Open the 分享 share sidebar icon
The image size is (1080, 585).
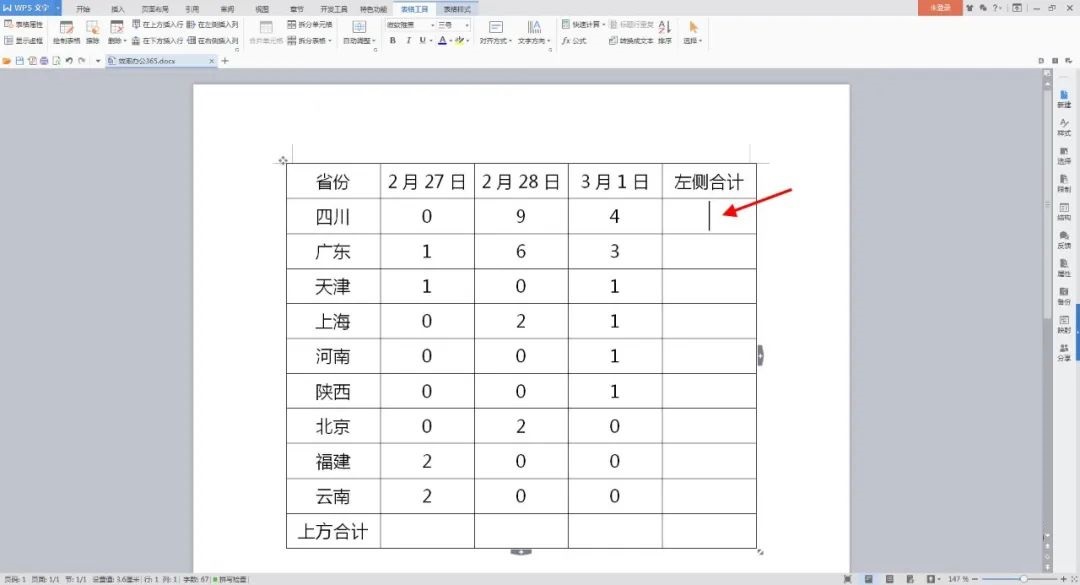click(x=1063, y=352)
